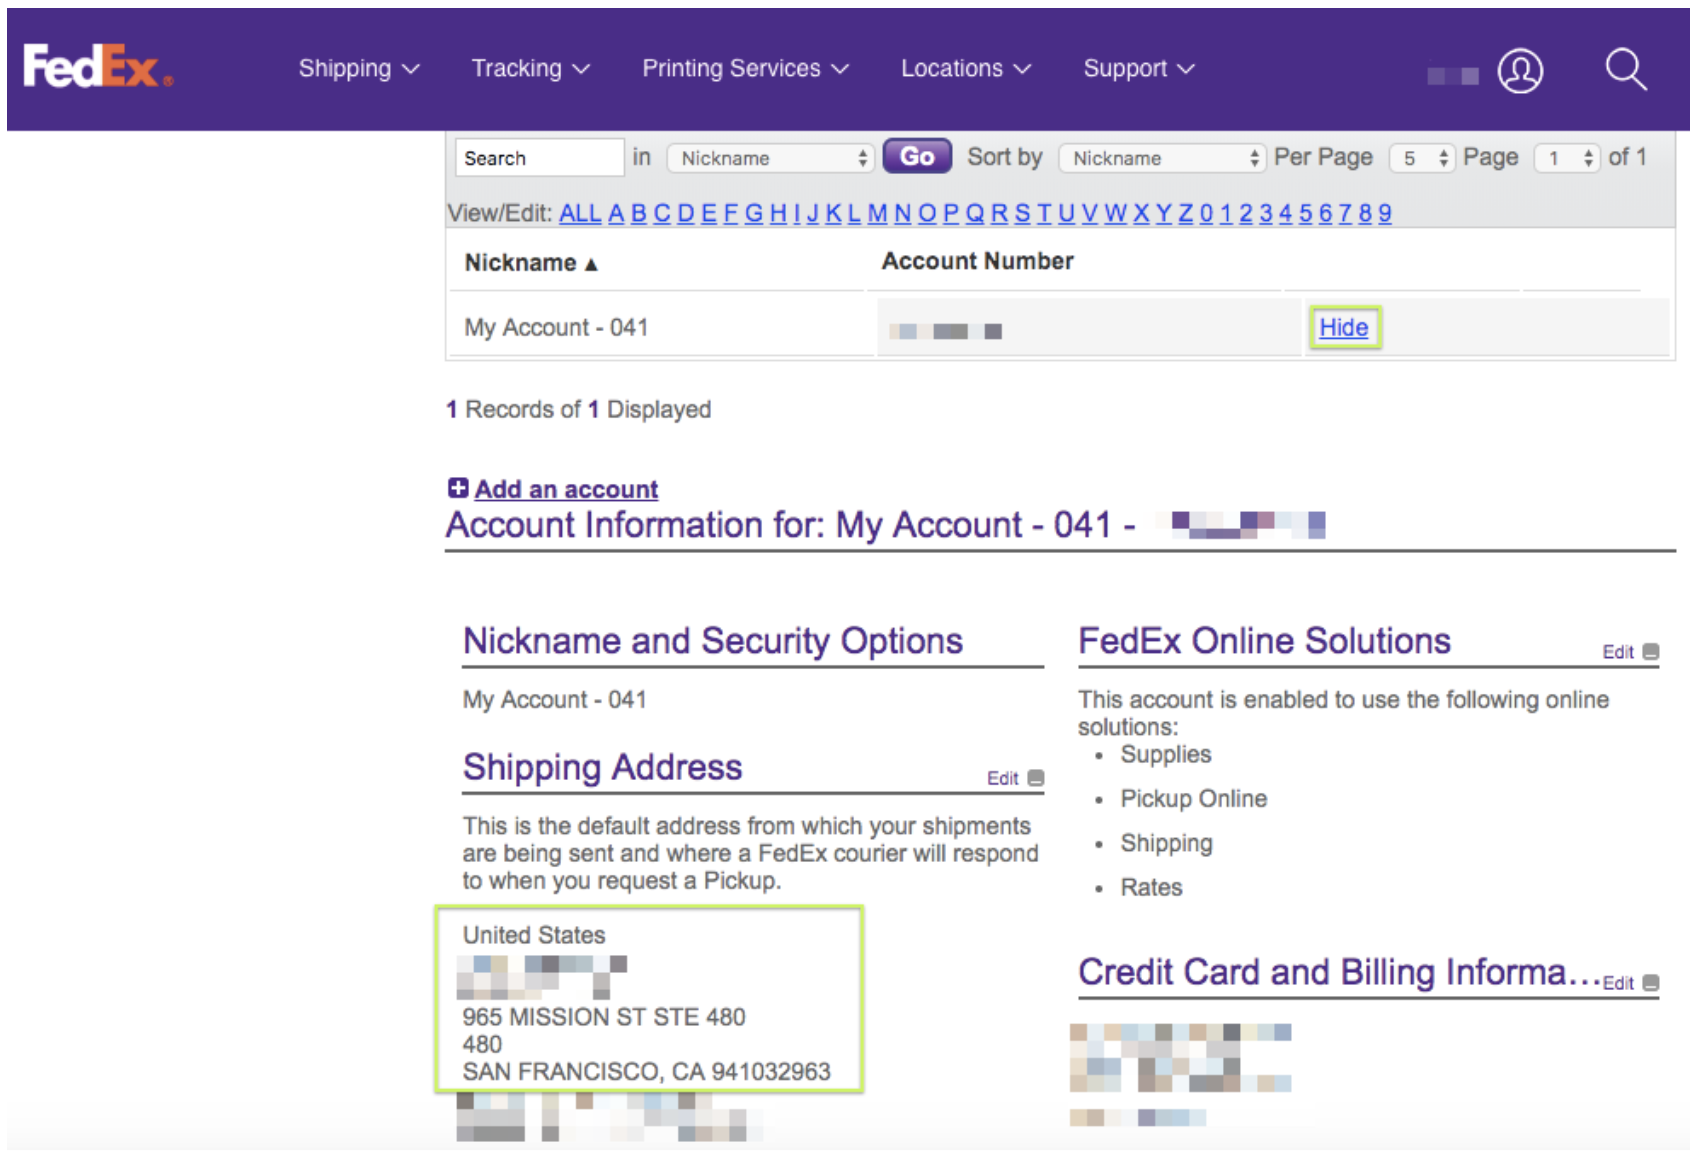
Task: Filter accounts by digit 0
Action: pos(1206,213)
